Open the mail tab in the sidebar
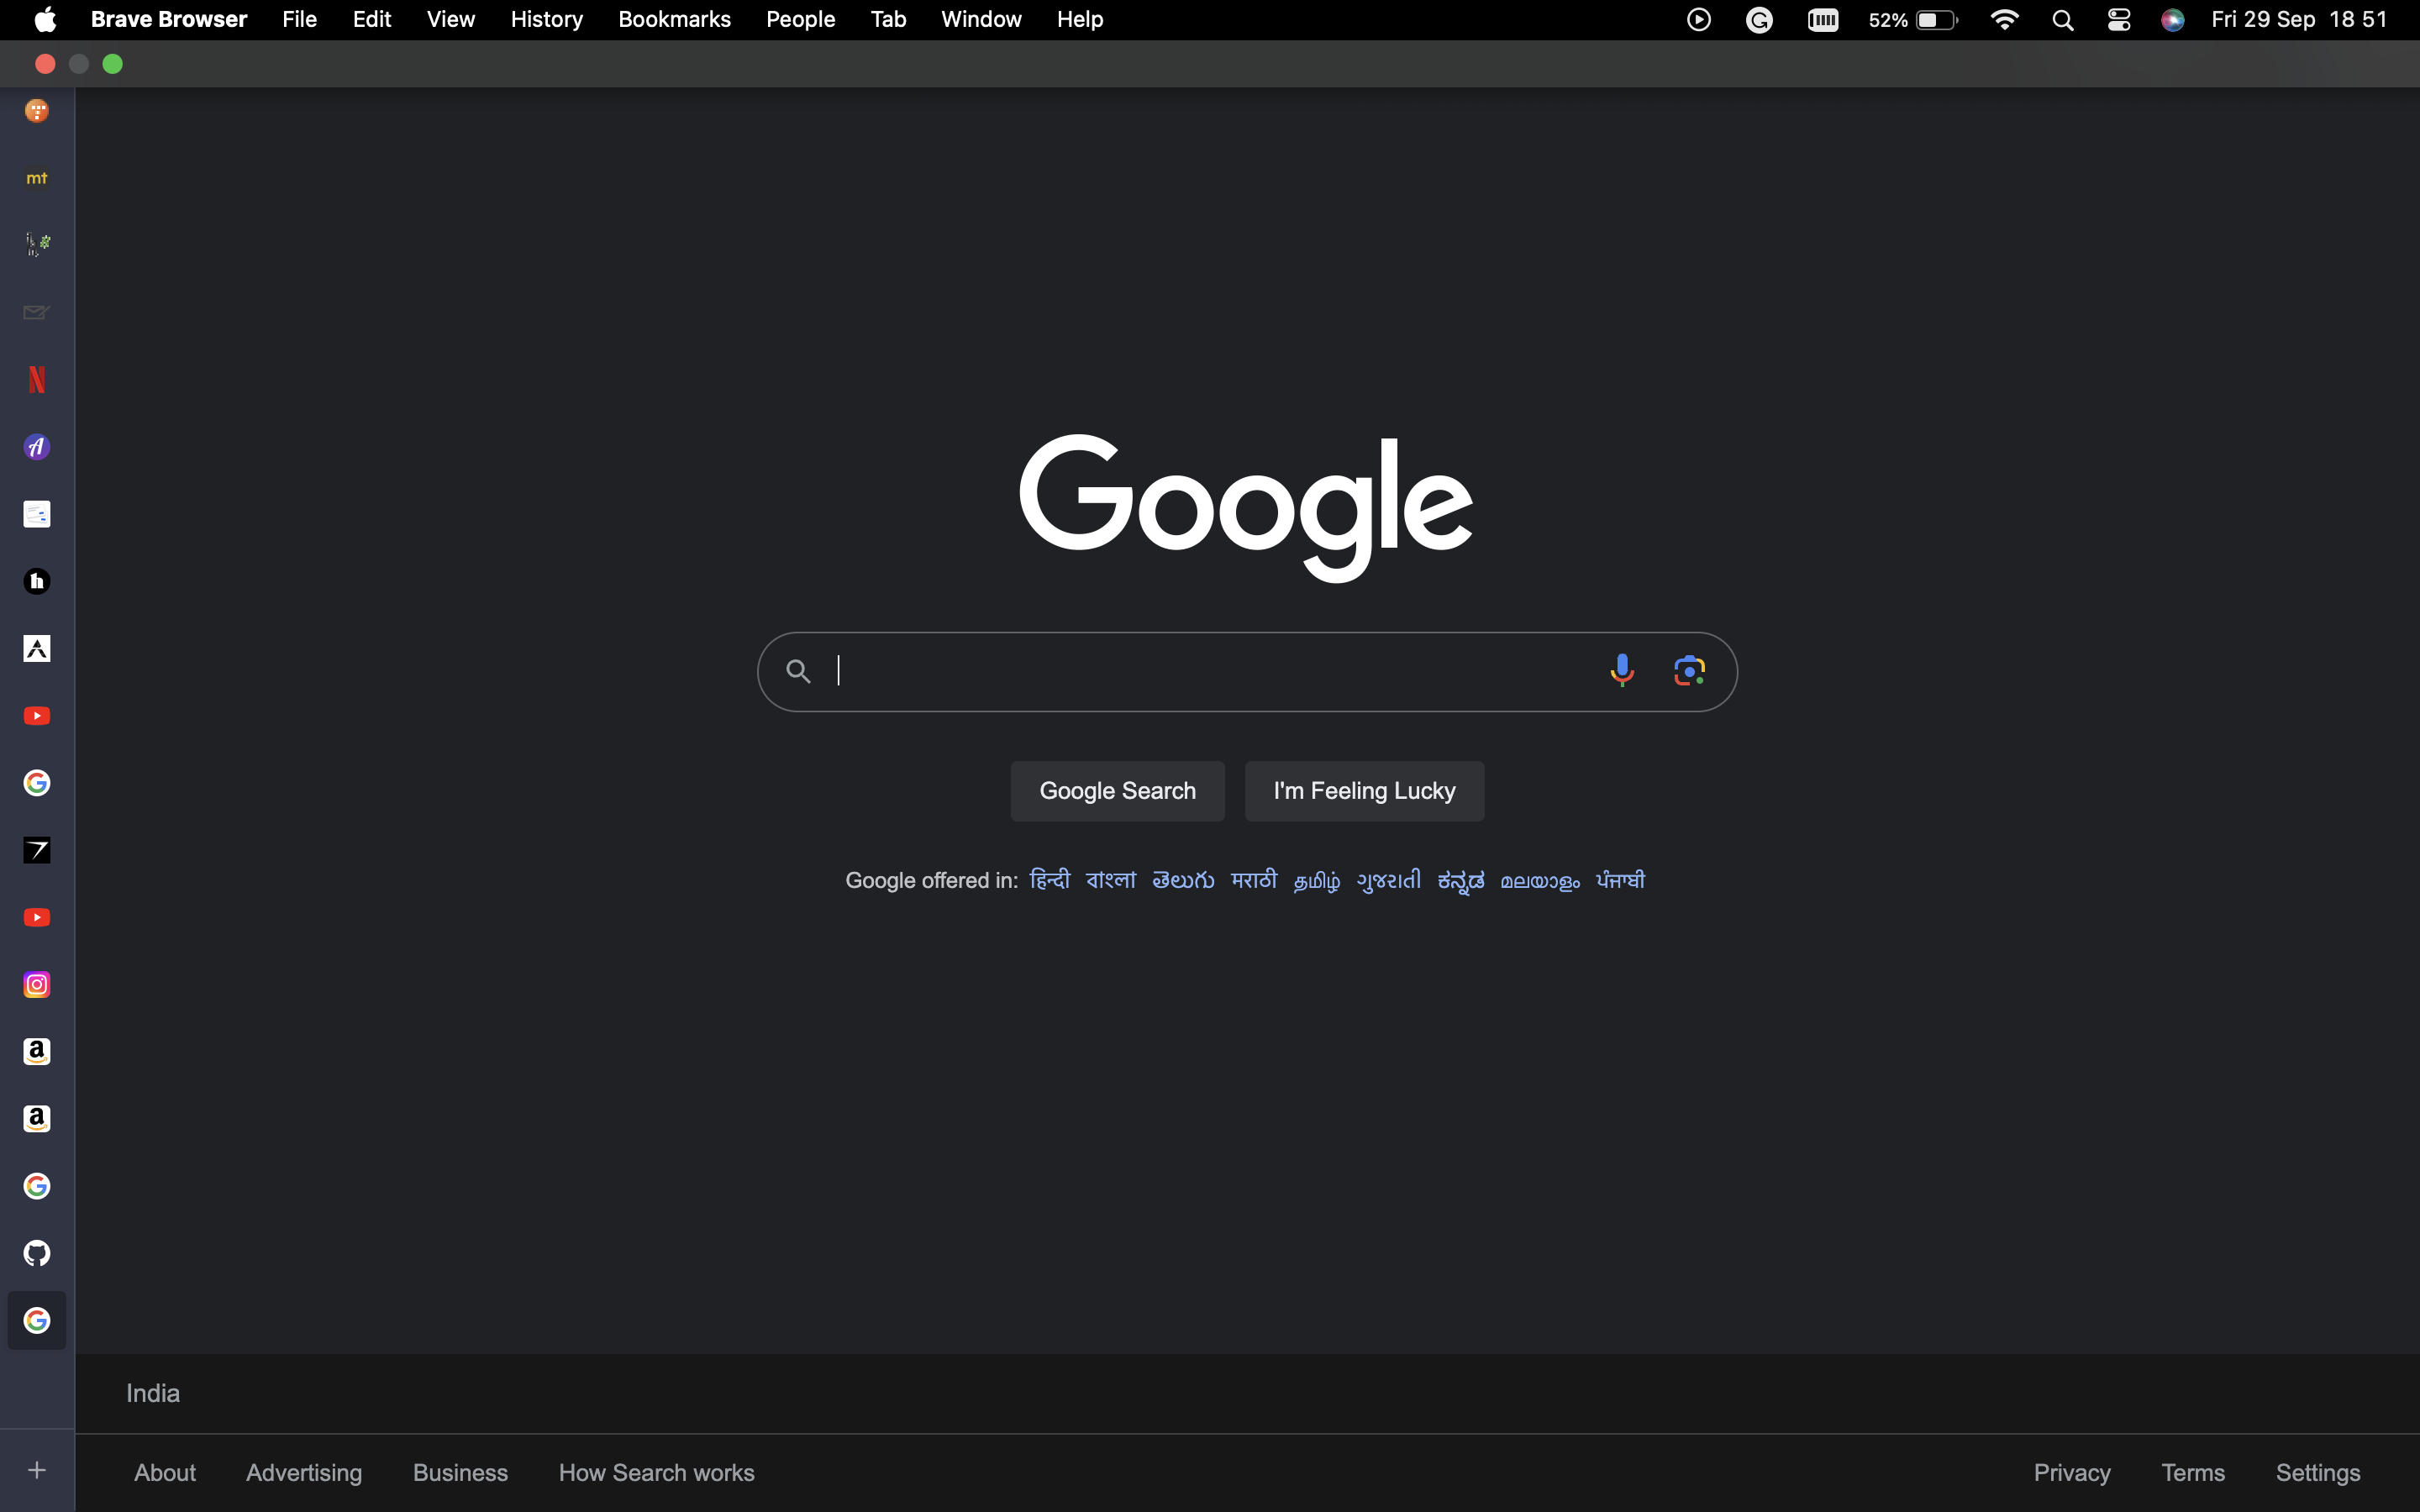The image size is (2420, 1512). click(x=35, y=312)
